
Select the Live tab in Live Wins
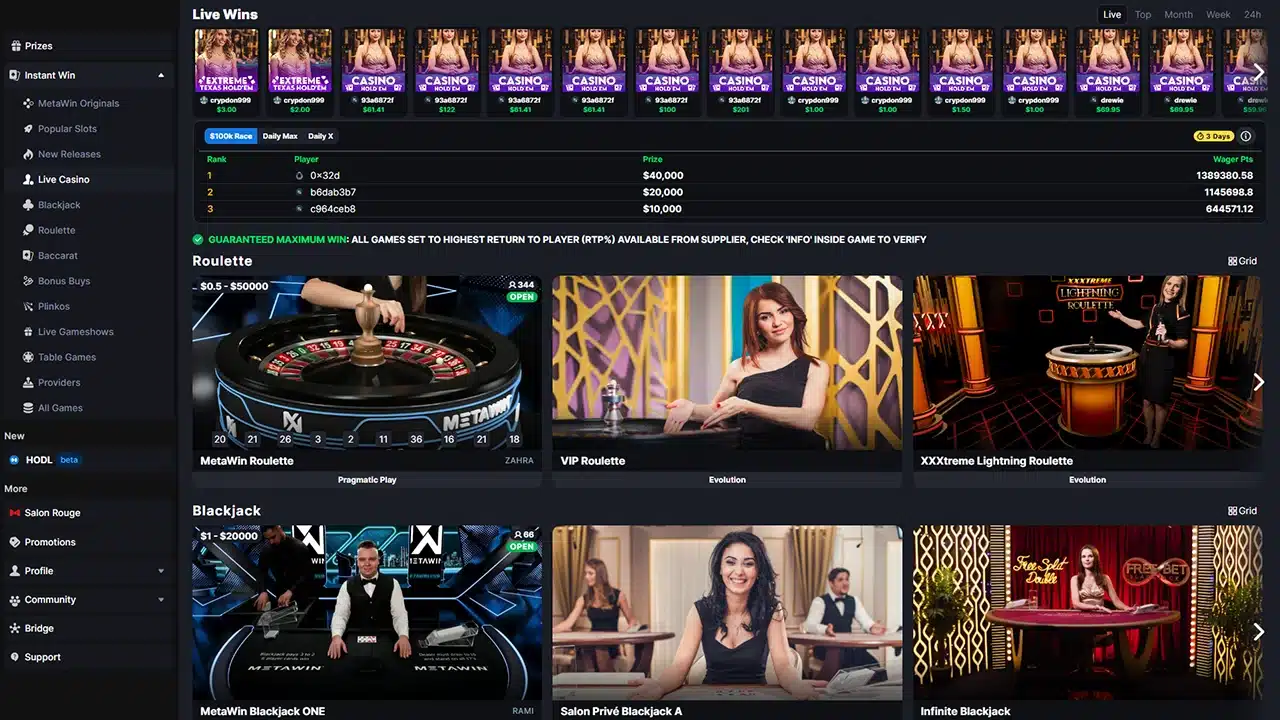tap(1112, 14)
